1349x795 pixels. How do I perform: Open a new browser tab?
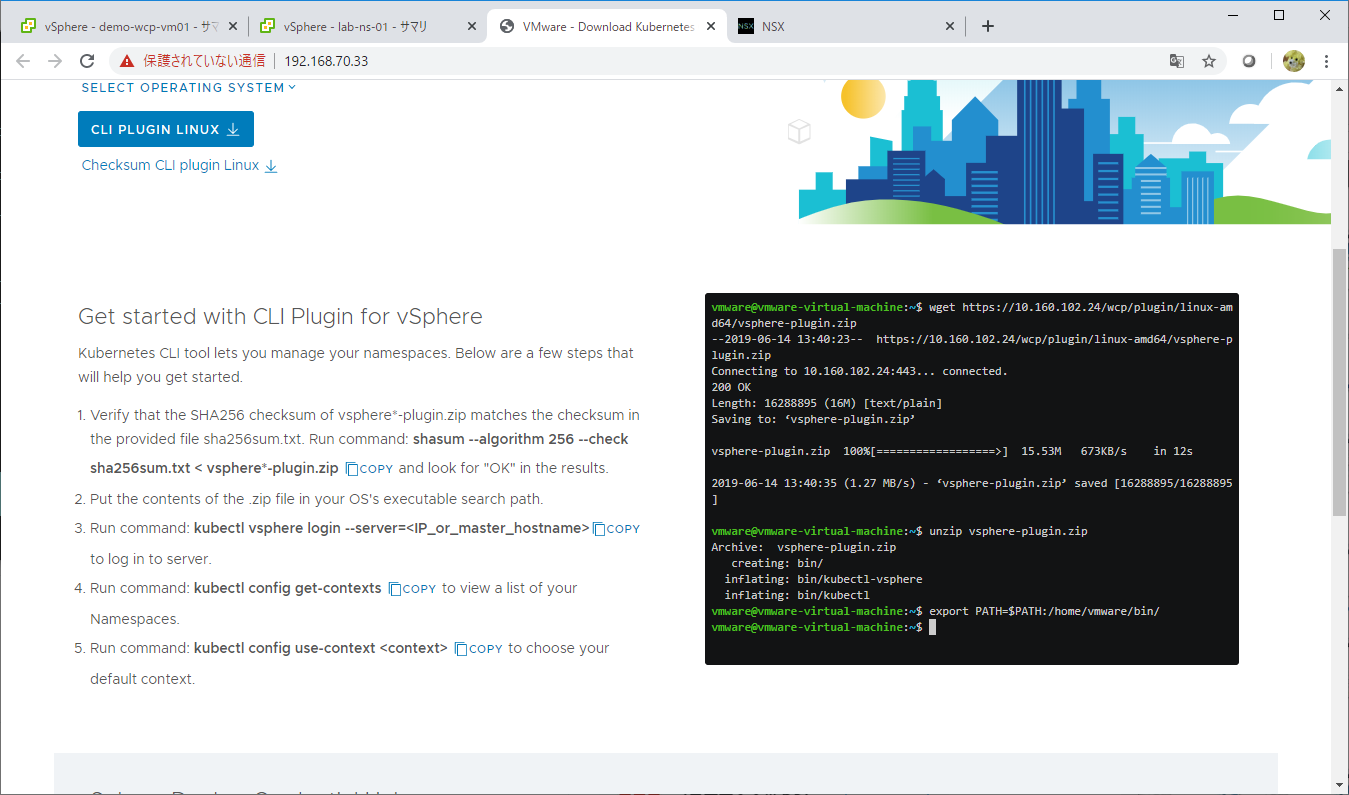click(988, 27)
